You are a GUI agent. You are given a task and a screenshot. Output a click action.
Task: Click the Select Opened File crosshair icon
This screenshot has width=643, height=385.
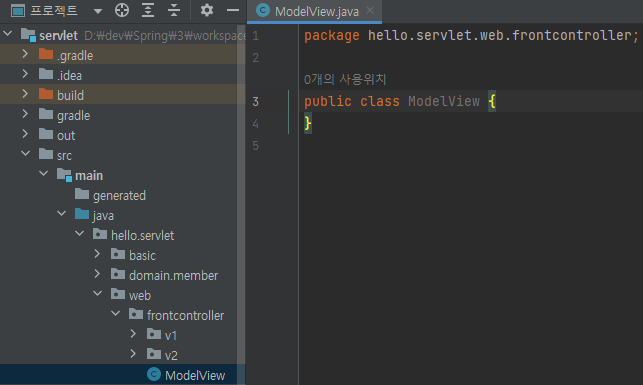pos(122,10)
